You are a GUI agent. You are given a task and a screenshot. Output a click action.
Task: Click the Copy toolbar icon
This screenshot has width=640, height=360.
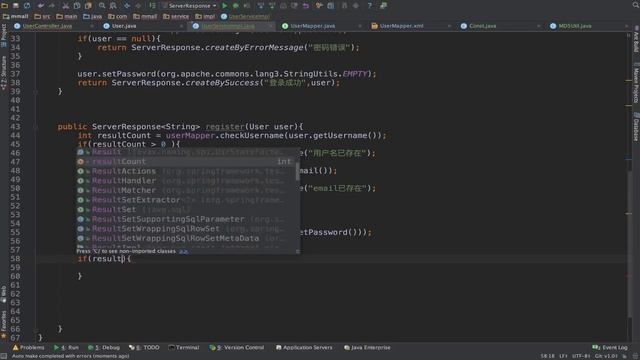point(77,6)
